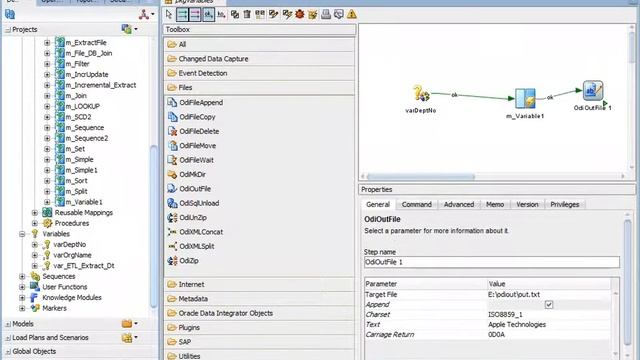Viewport: 640px width, 360px height.
Task: Switch to the Version tab
Action: pos(527,204)
